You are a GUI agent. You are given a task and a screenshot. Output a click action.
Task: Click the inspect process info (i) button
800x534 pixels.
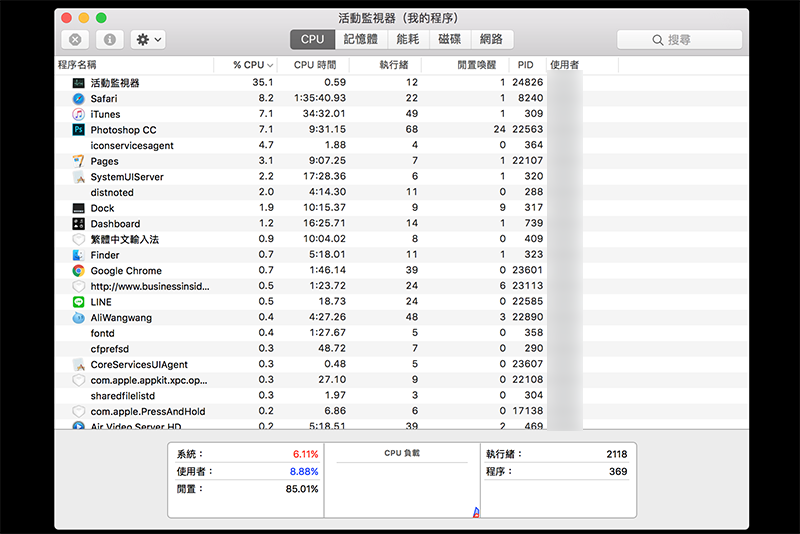[x=110, y=40]
